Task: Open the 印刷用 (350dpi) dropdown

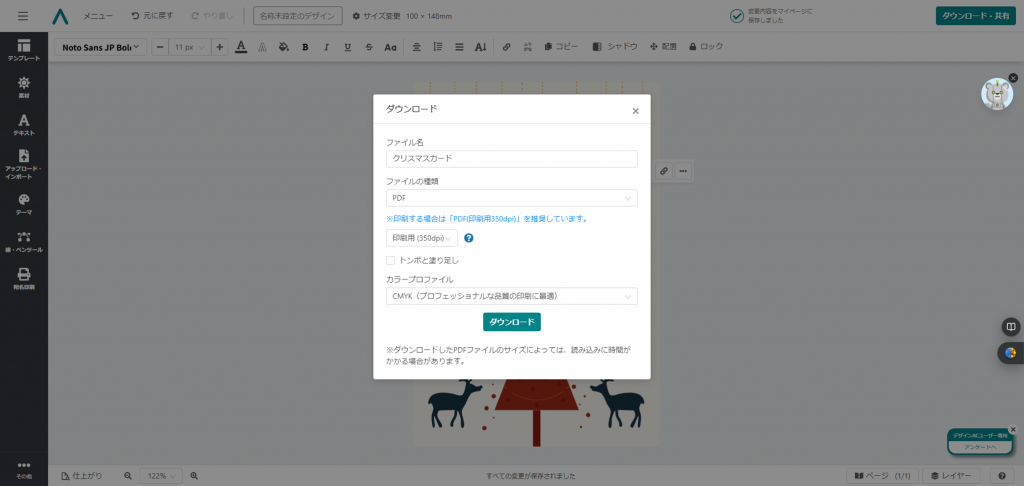Action: pyautogui.click(x=422, y=238)
